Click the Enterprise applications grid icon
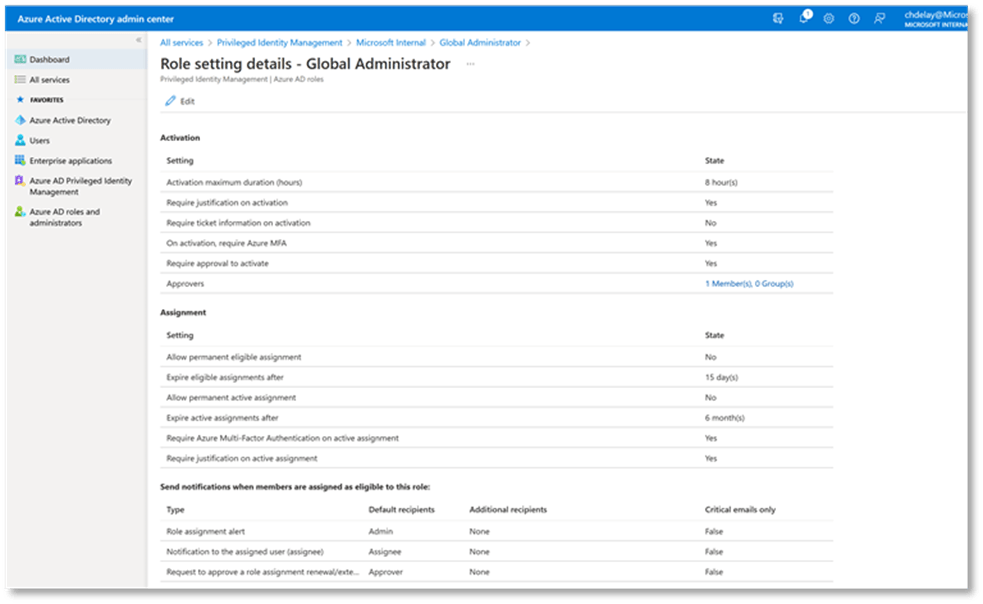Viewport: 983px width, 604px height. (x=20, y=160)
